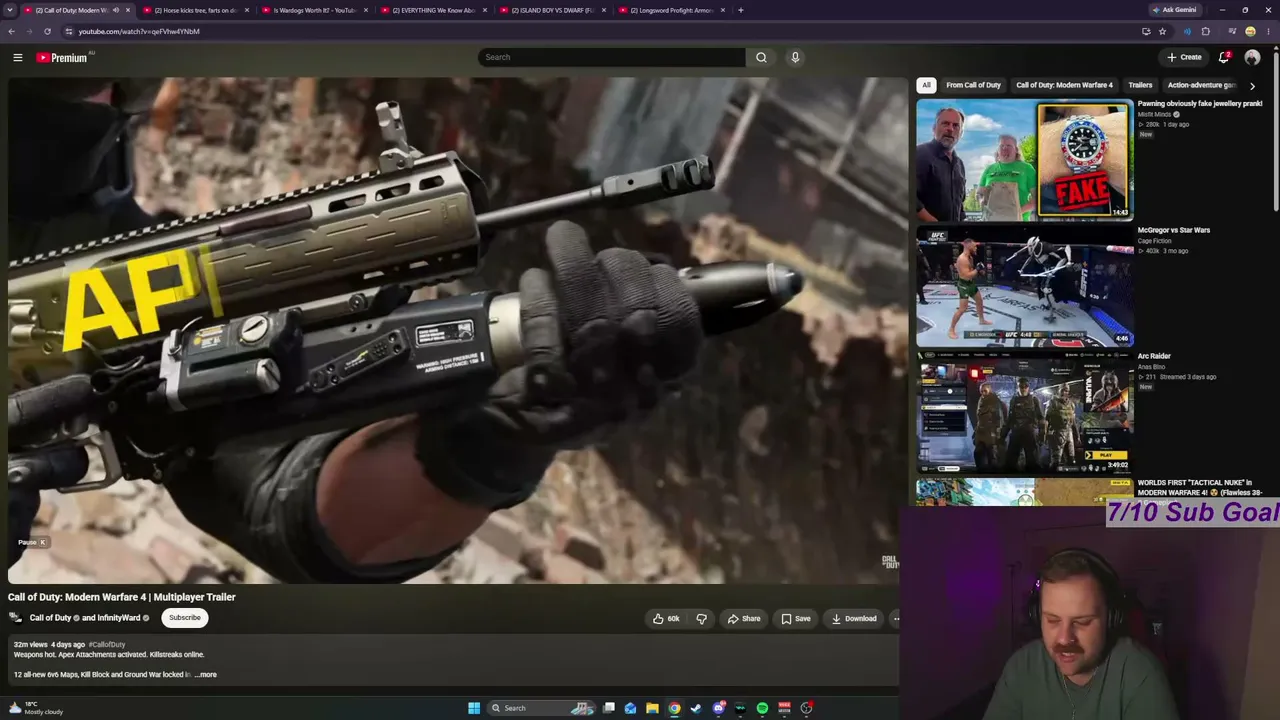Open the YouTube account avatar menu
The width and height of the screenshot is (1280, 720).
[x=1252, y=57]
